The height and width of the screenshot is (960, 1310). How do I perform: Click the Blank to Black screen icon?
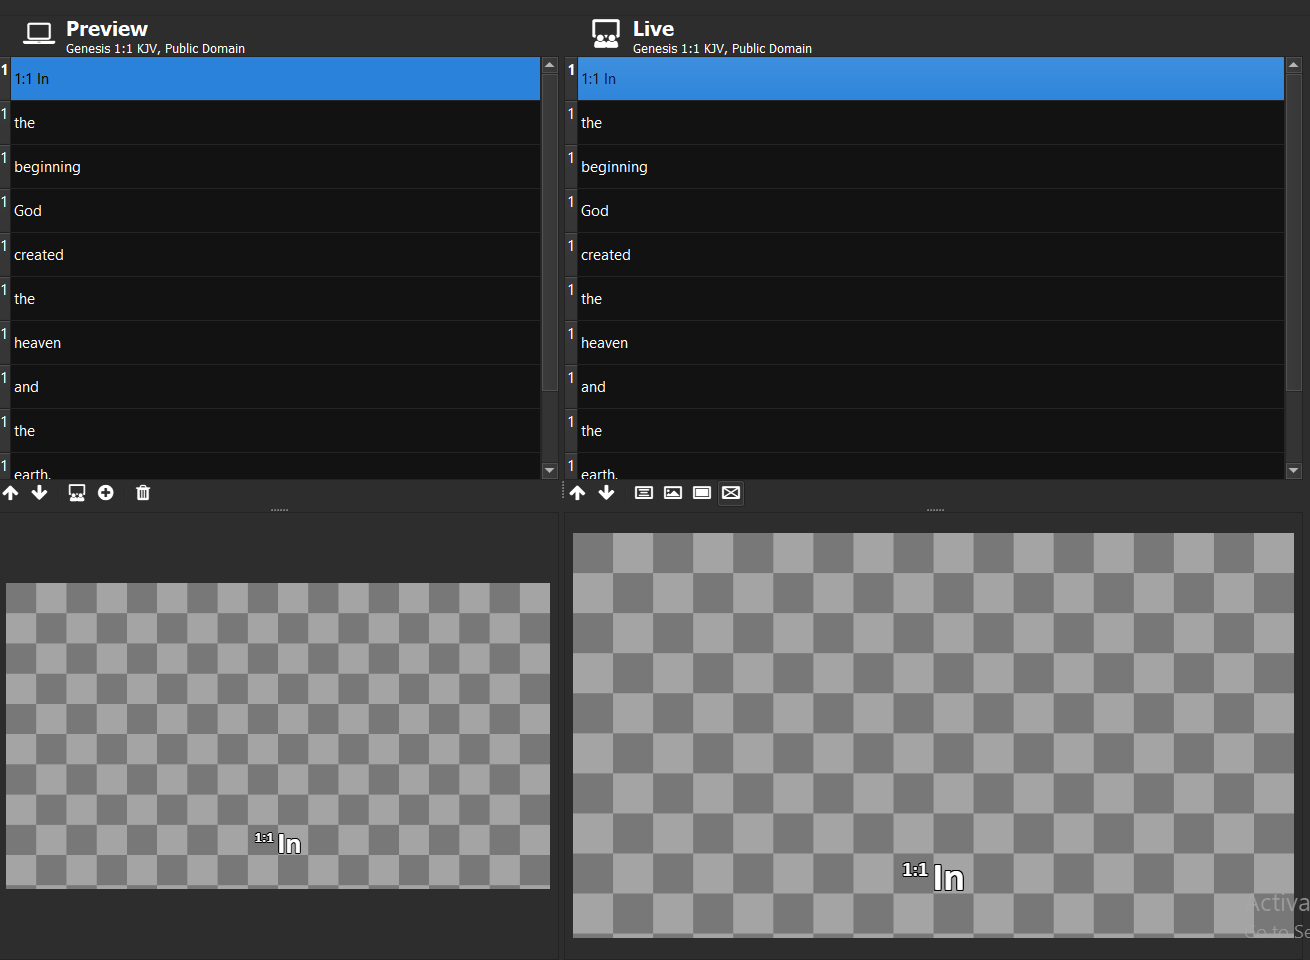pyautogui.click(x=702, y=493)
